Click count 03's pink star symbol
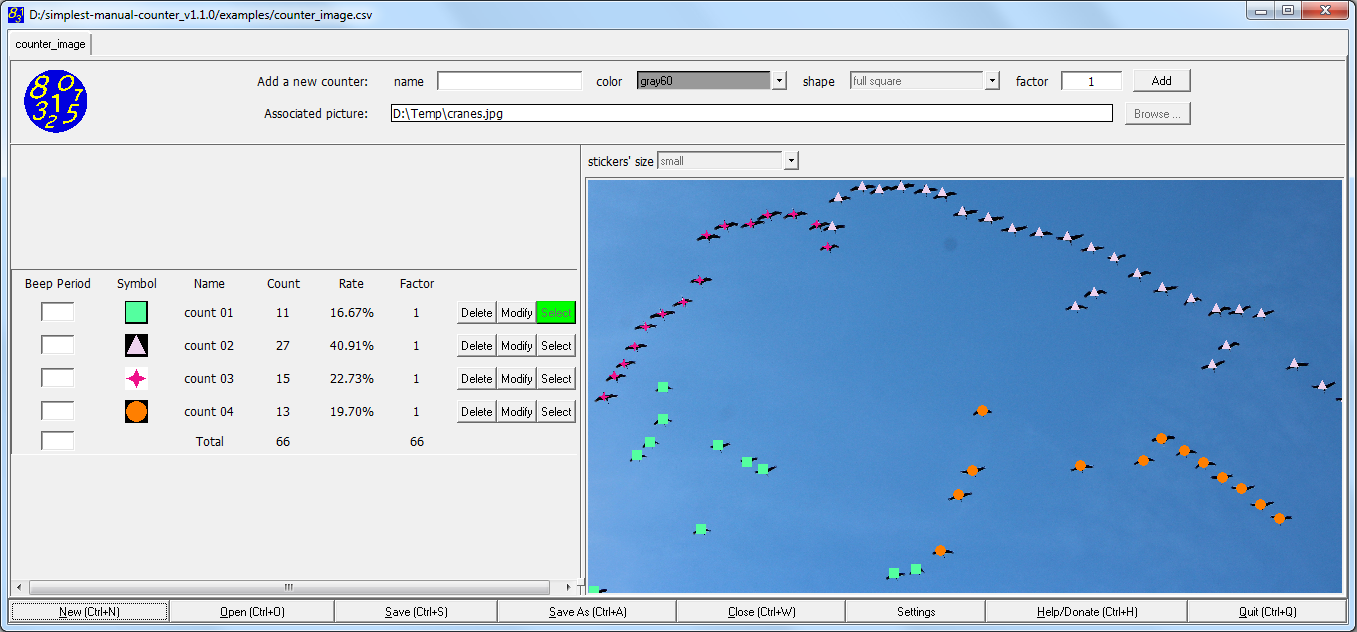 135,378
